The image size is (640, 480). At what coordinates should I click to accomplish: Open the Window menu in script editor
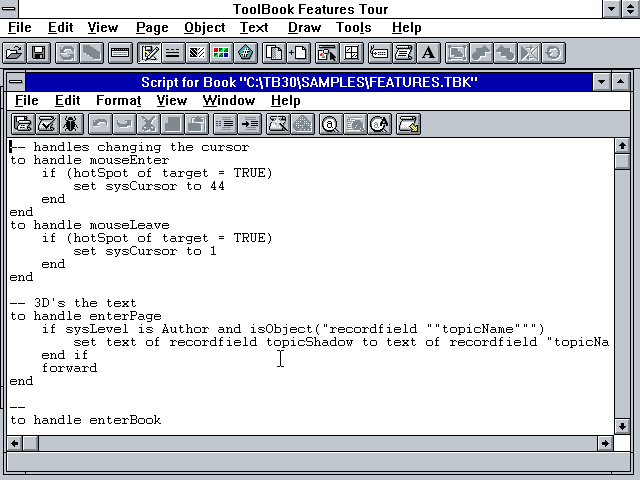pyautogui.click(x=229, y=101)
